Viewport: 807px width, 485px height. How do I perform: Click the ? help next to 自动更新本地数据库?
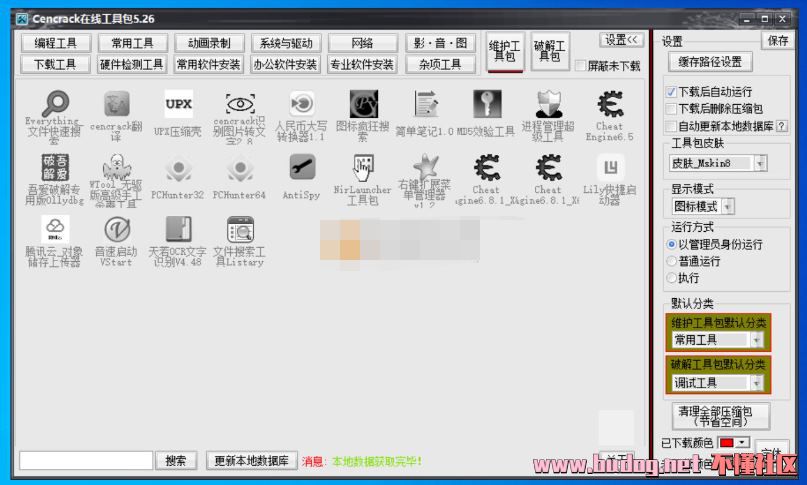coord(781,126)
